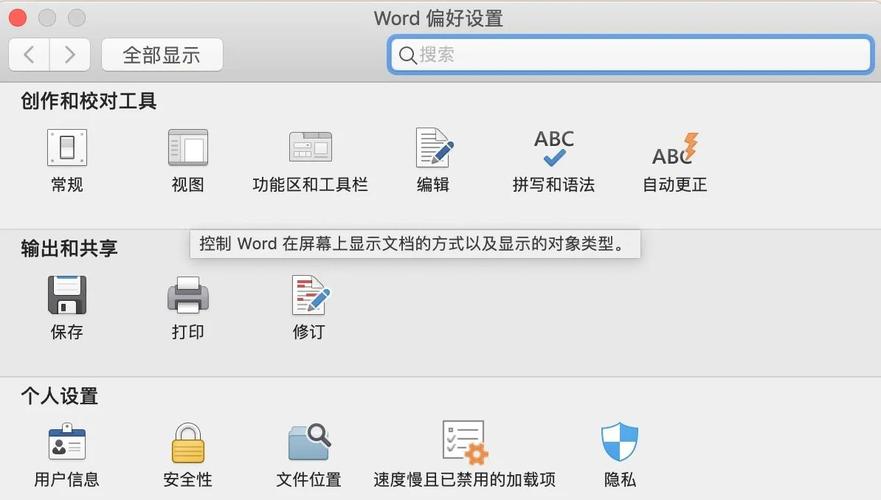Open 功能区和工具栏 ribbon and toolbar settings
The width and height of the screenshot is (881, 500).
[310, 148]
